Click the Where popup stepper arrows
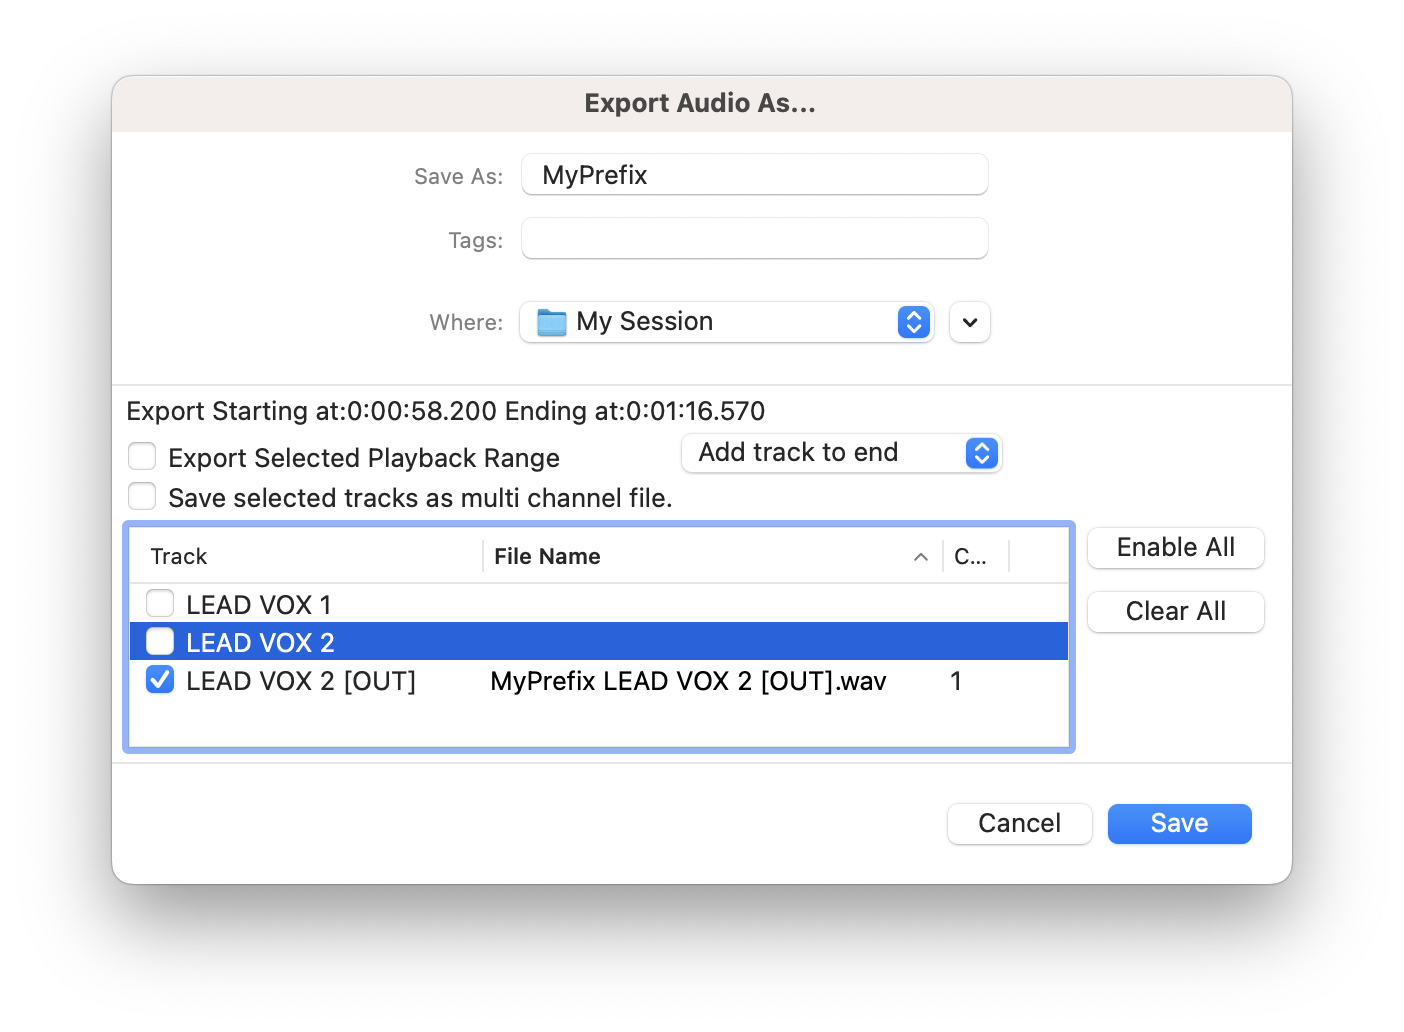The image size is (1404, 1032). 913,322
